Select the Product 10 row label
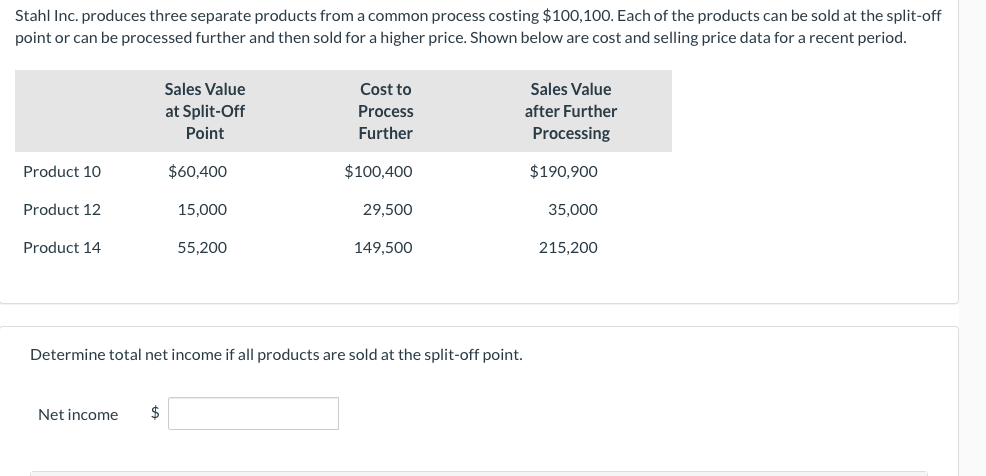The height and width of the screenshot is (476, 986). pyautogui.click(x=62, y=171)
